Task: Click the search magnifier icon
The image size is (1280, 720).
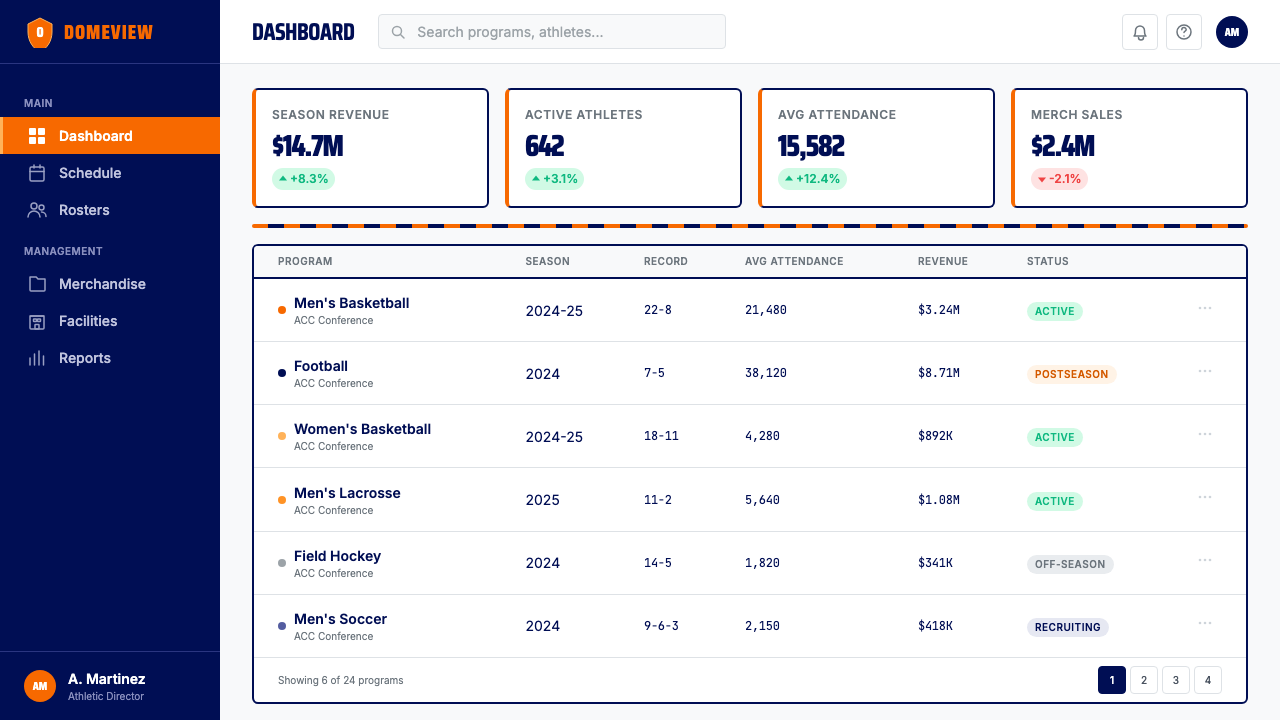Action: coord(398,32)
